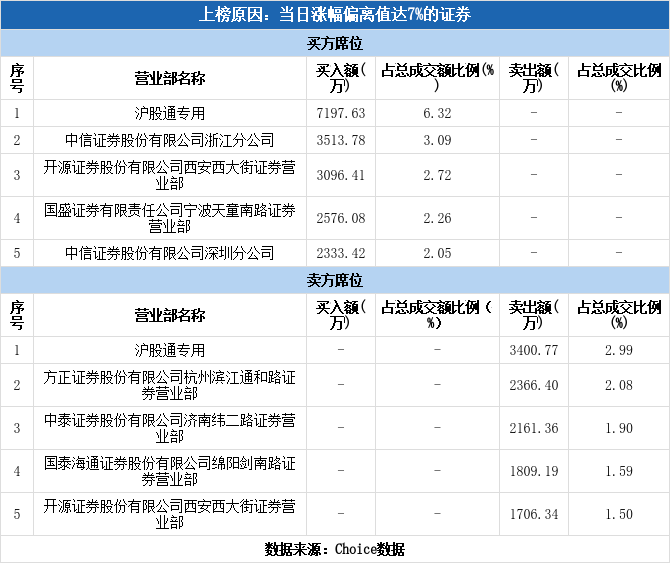This screenshot has height=563, width=670.
Task: Select 国盛证券有限责任公司宁波天童南路证券营业部 name
Action: coord(170,218)
